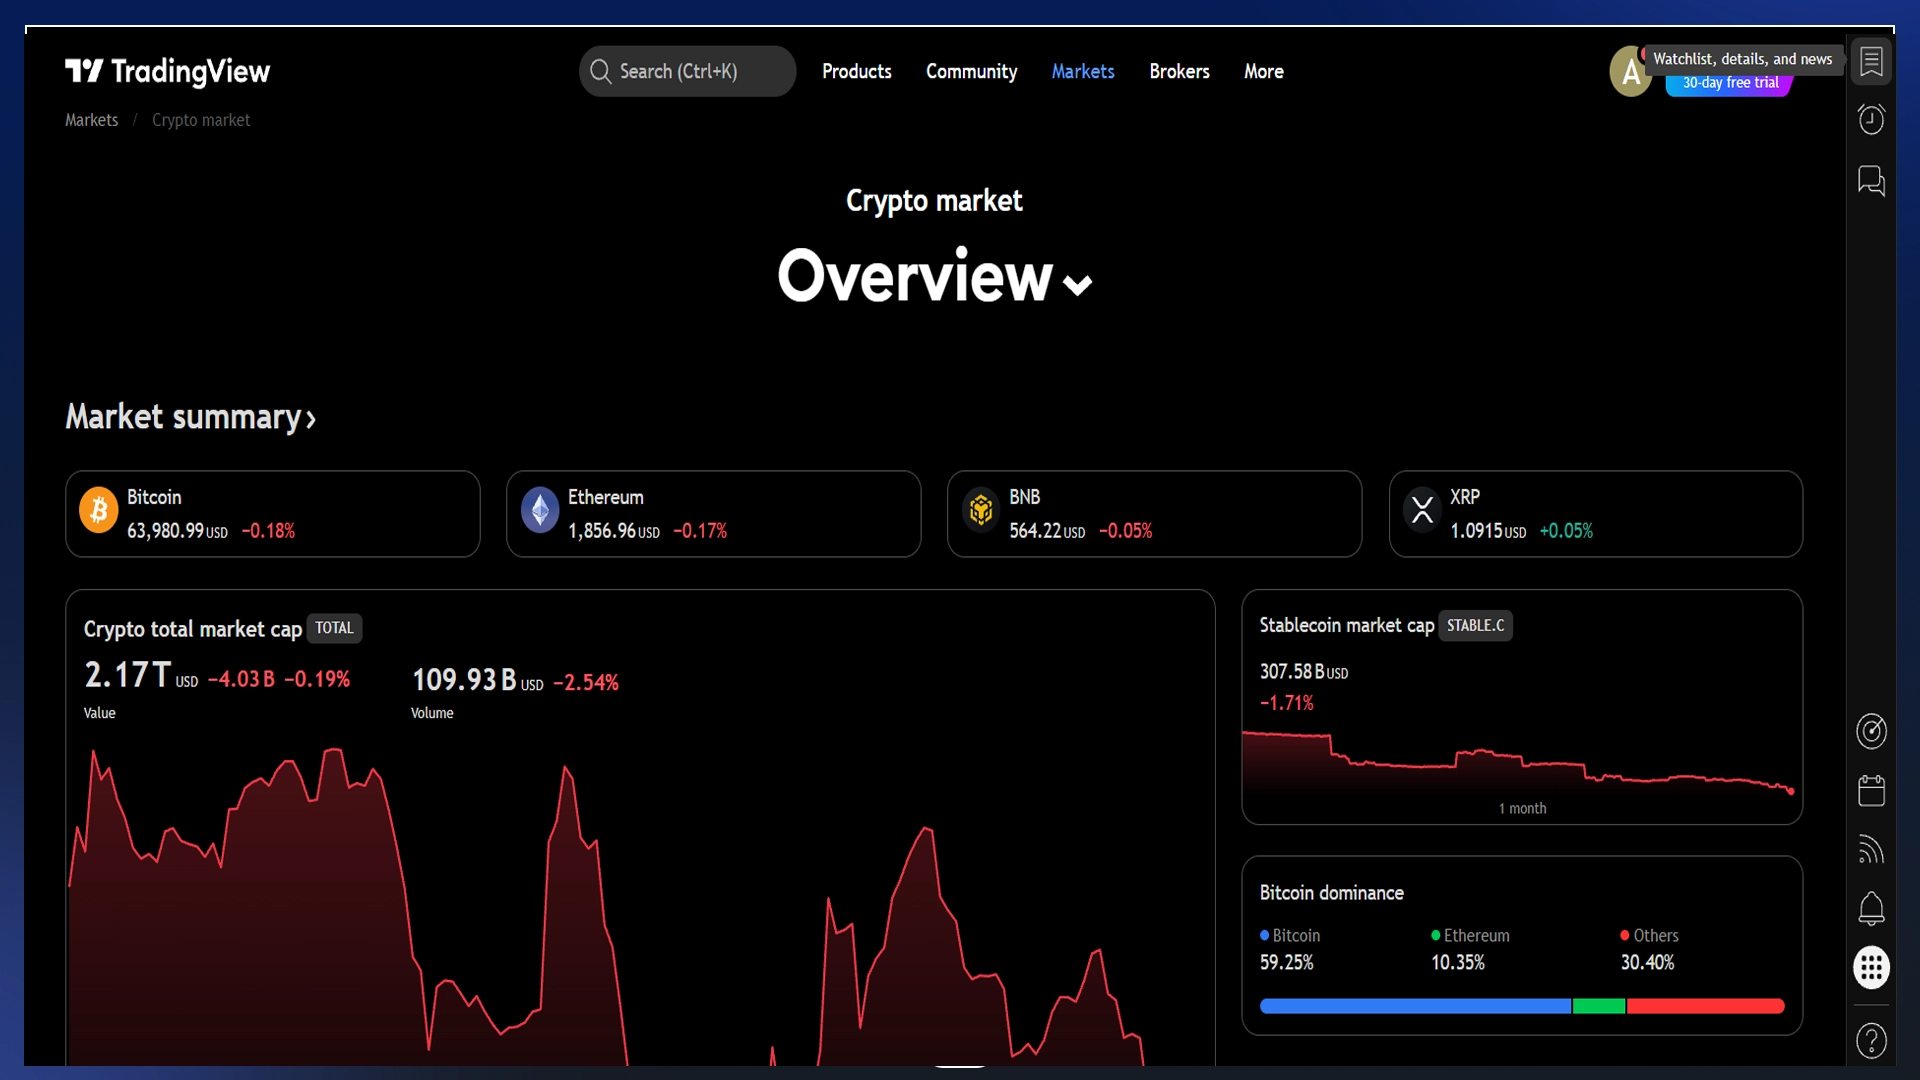Open the Watchlist, details, and news panel icon
The width and height of the screenshot is (1920, 1080).
[1871, 62]
